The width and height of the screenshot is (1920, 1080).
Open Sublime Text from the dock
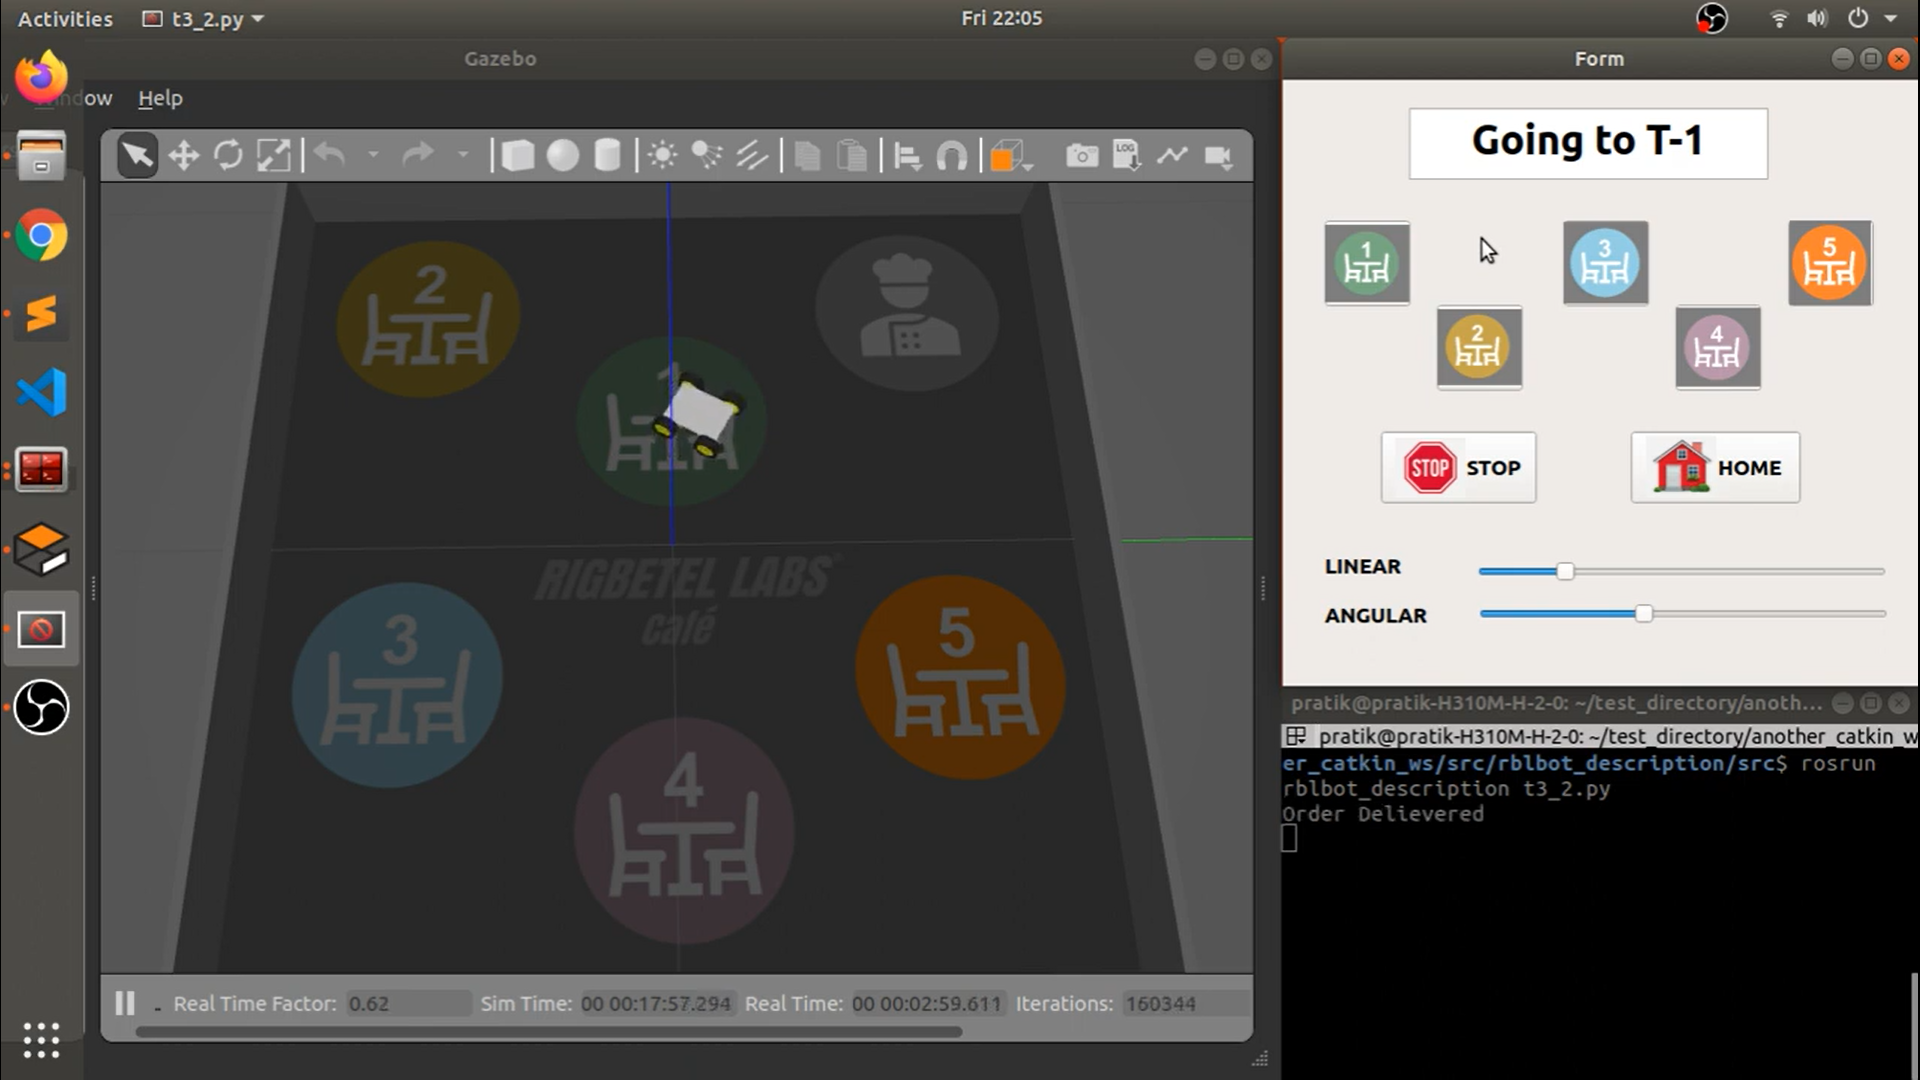(41, 313)
